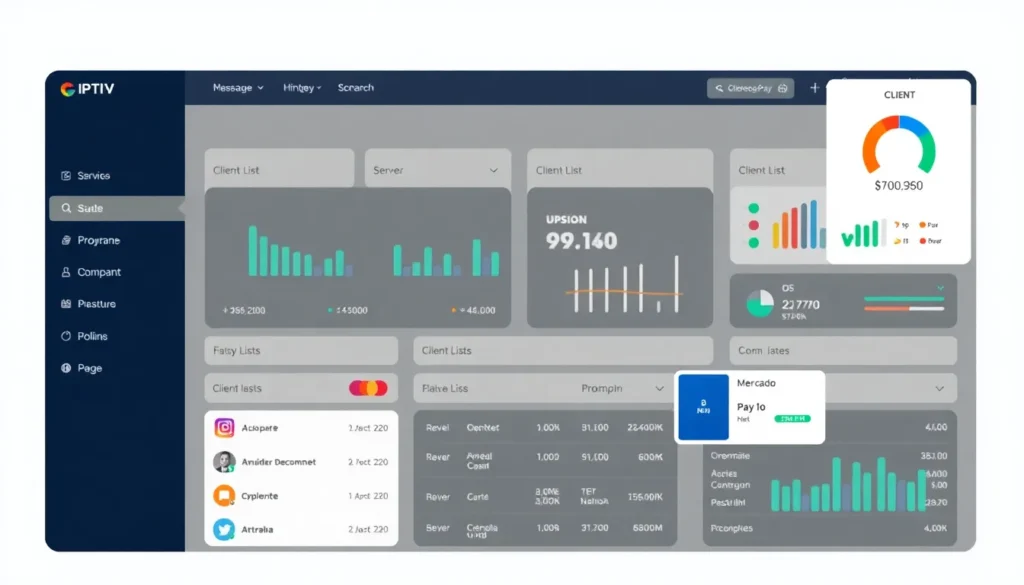The width and height of the screenshot is (1024, 585).
Task: Click the orange chat icon beside Cyplente
Action: tap(224, 495)
